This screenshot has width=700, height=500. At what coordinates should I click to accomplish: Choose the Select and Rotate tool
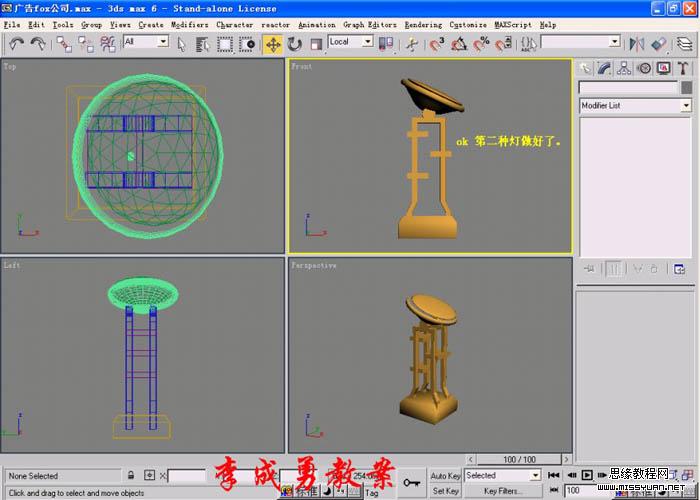click(x=295, y=44)
